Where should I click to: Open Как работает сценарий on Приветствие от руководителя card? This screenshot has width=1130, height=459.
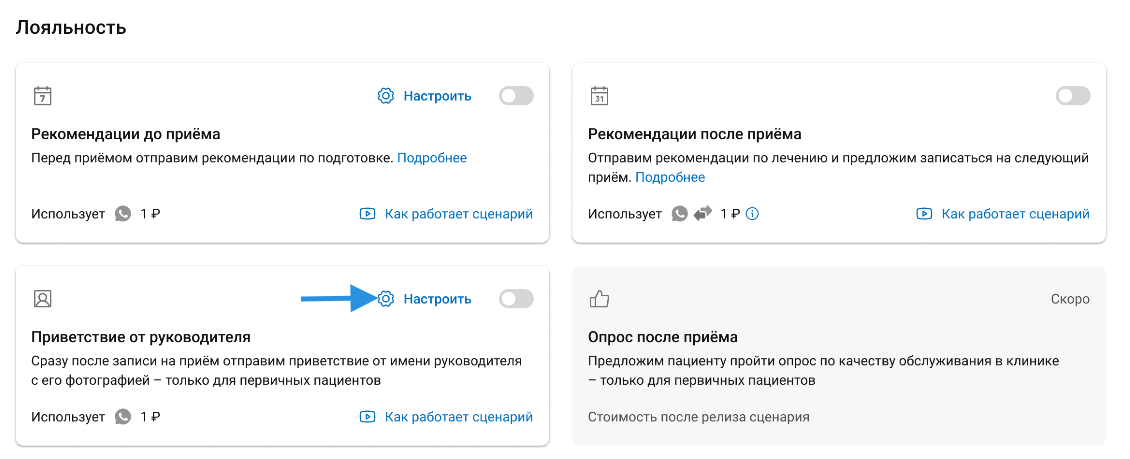458,416
